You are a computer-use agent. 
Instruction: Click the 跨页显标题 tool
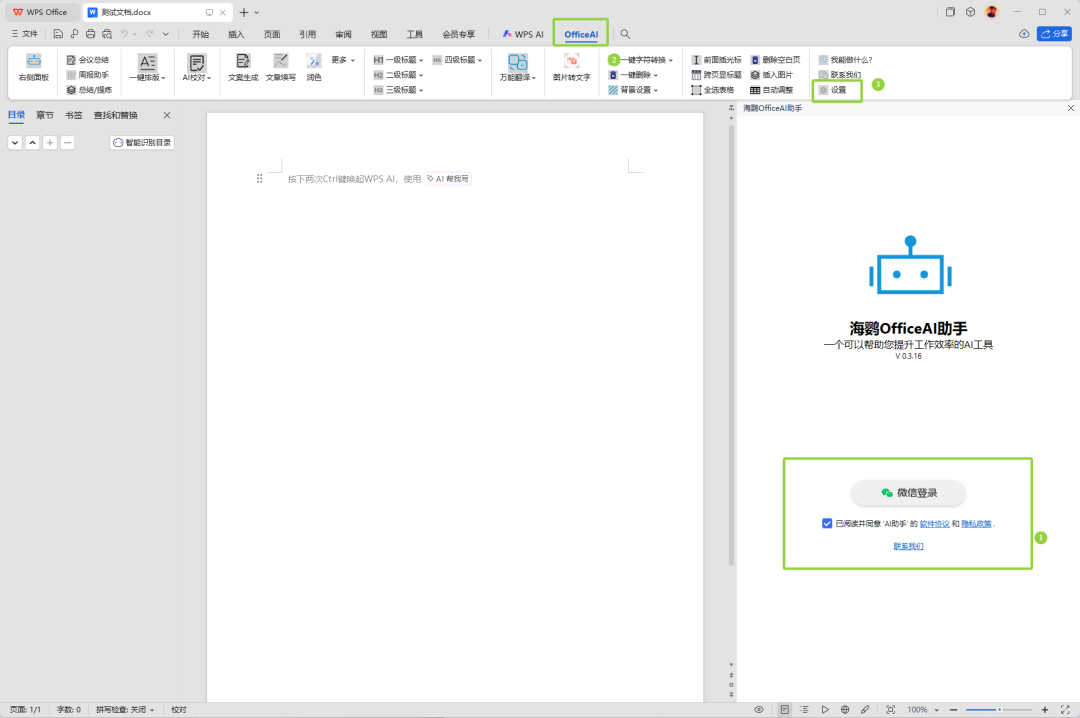pos(716,75)
